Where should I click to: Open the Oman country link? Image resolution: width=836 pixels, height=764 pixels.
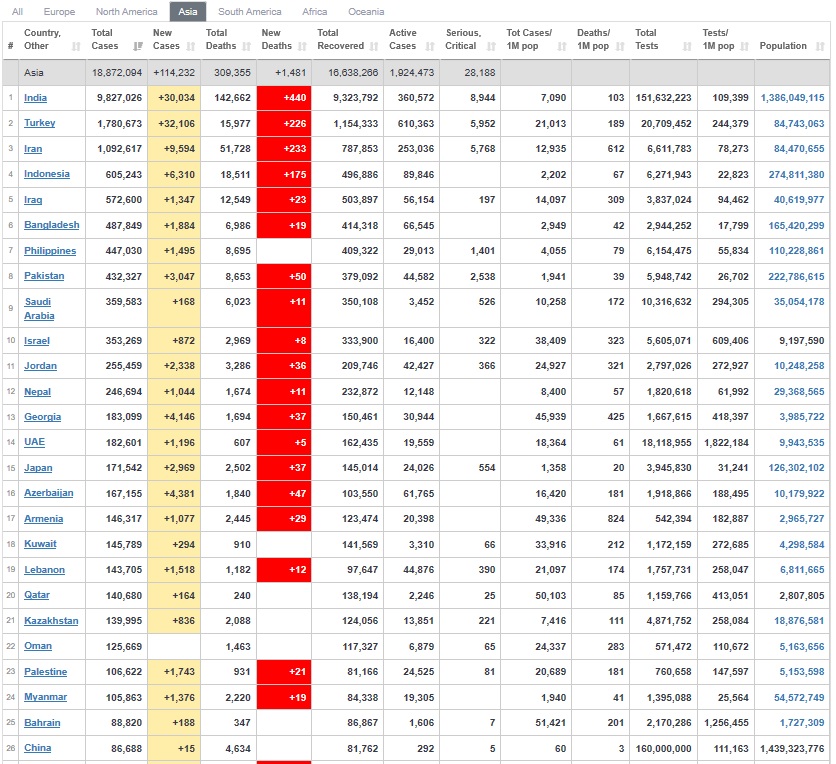pyautogui.click(x=38, y=646)
